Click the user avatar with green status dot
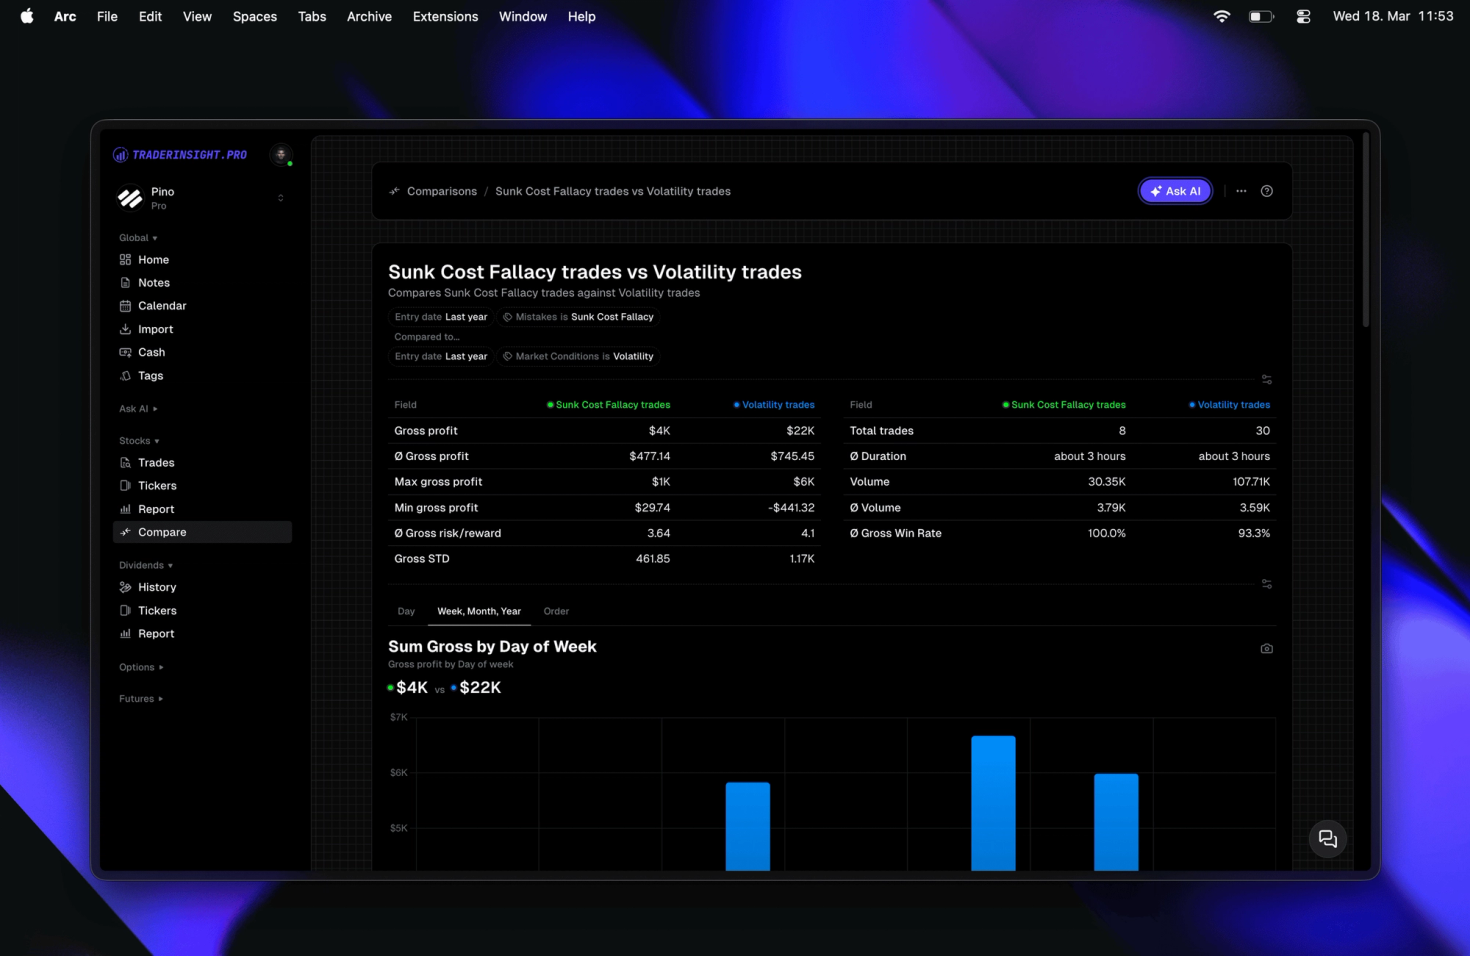 click(281, 155)
